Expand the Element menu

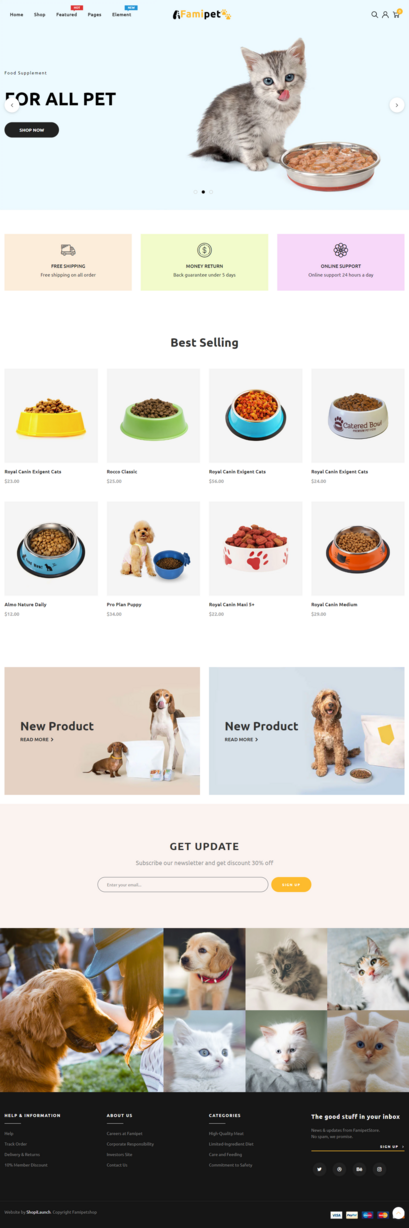122,15
